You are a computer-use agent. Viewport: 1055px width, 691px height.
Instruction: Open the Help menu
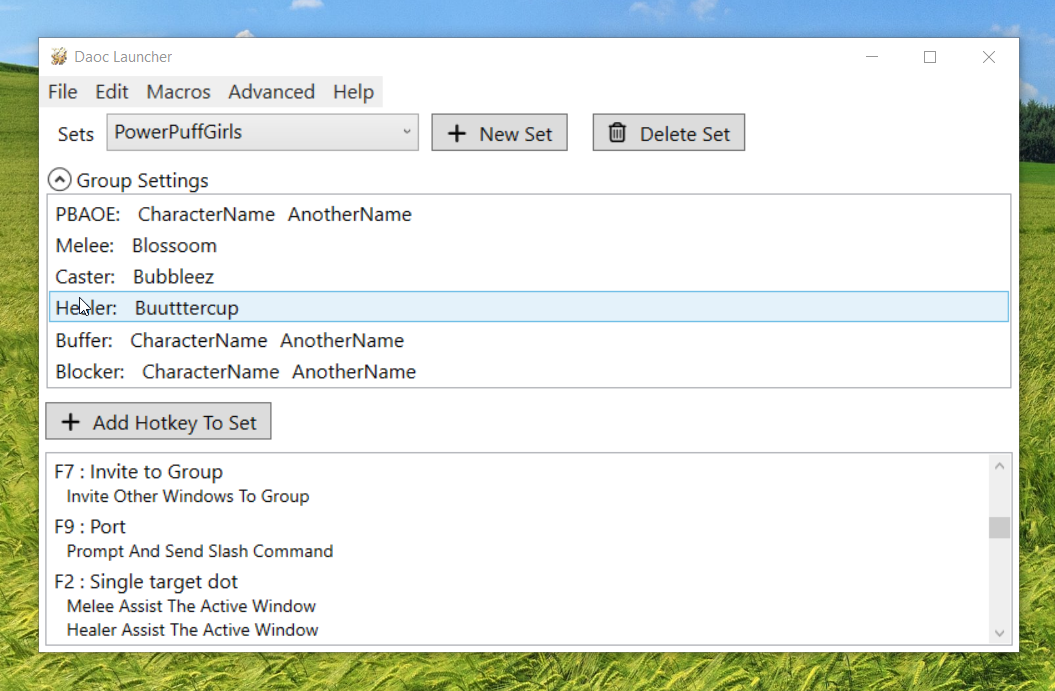353,91
